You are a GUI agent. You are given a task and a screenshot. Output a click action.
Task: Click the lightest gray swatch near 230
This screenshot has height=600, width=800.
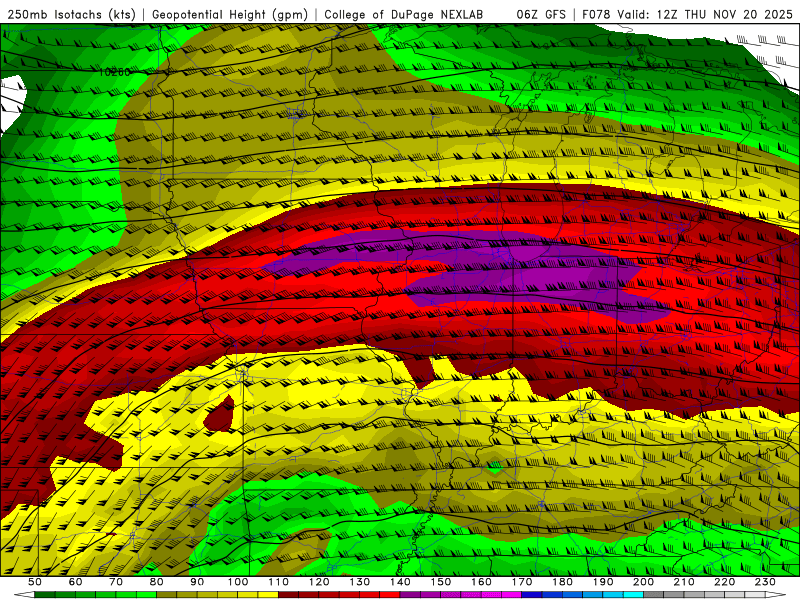[x=755, y=594]
